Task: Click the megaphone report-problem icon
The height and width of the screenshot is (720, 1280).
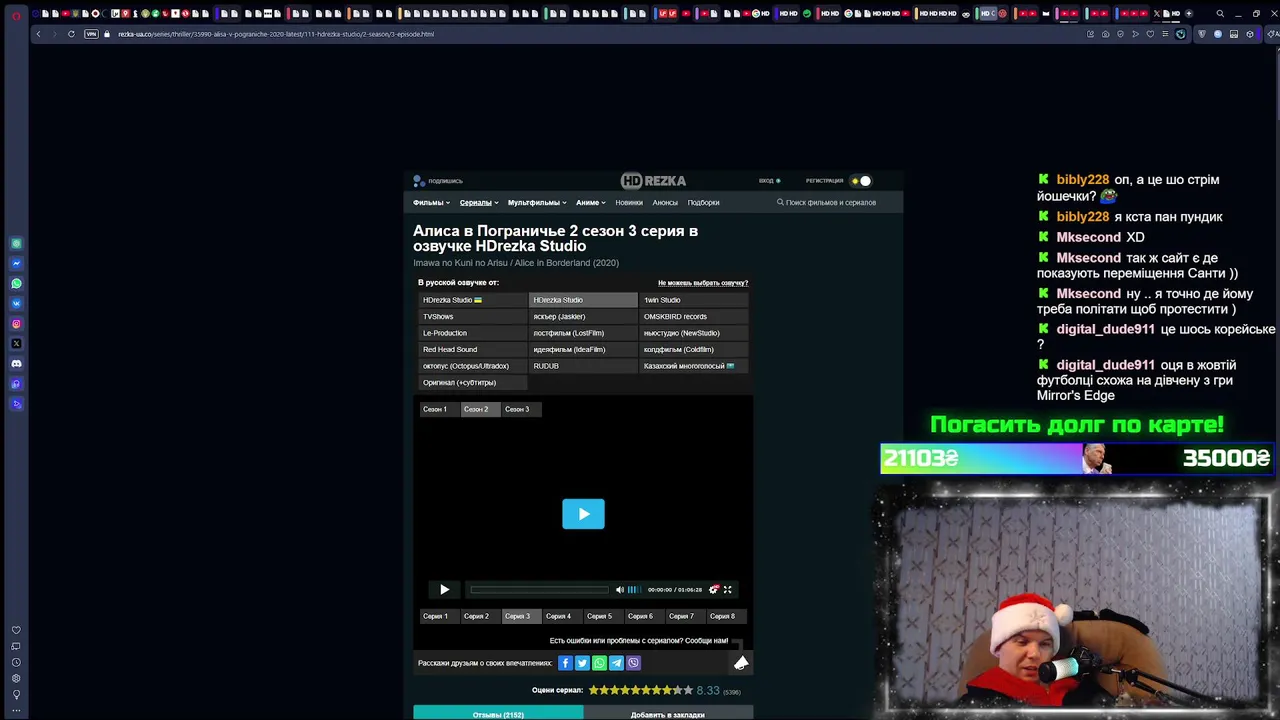Action: pos(741,663)
